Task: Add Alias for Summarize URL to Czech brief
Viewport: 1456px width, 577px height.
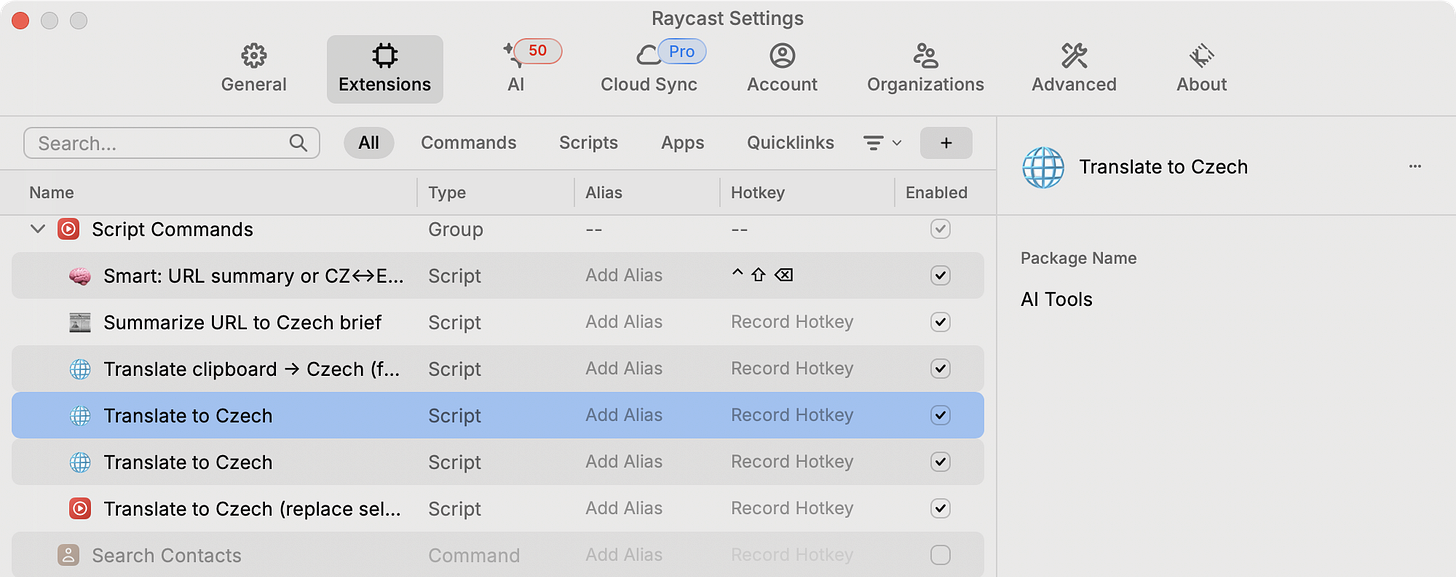Action: [x=624, y=322]
